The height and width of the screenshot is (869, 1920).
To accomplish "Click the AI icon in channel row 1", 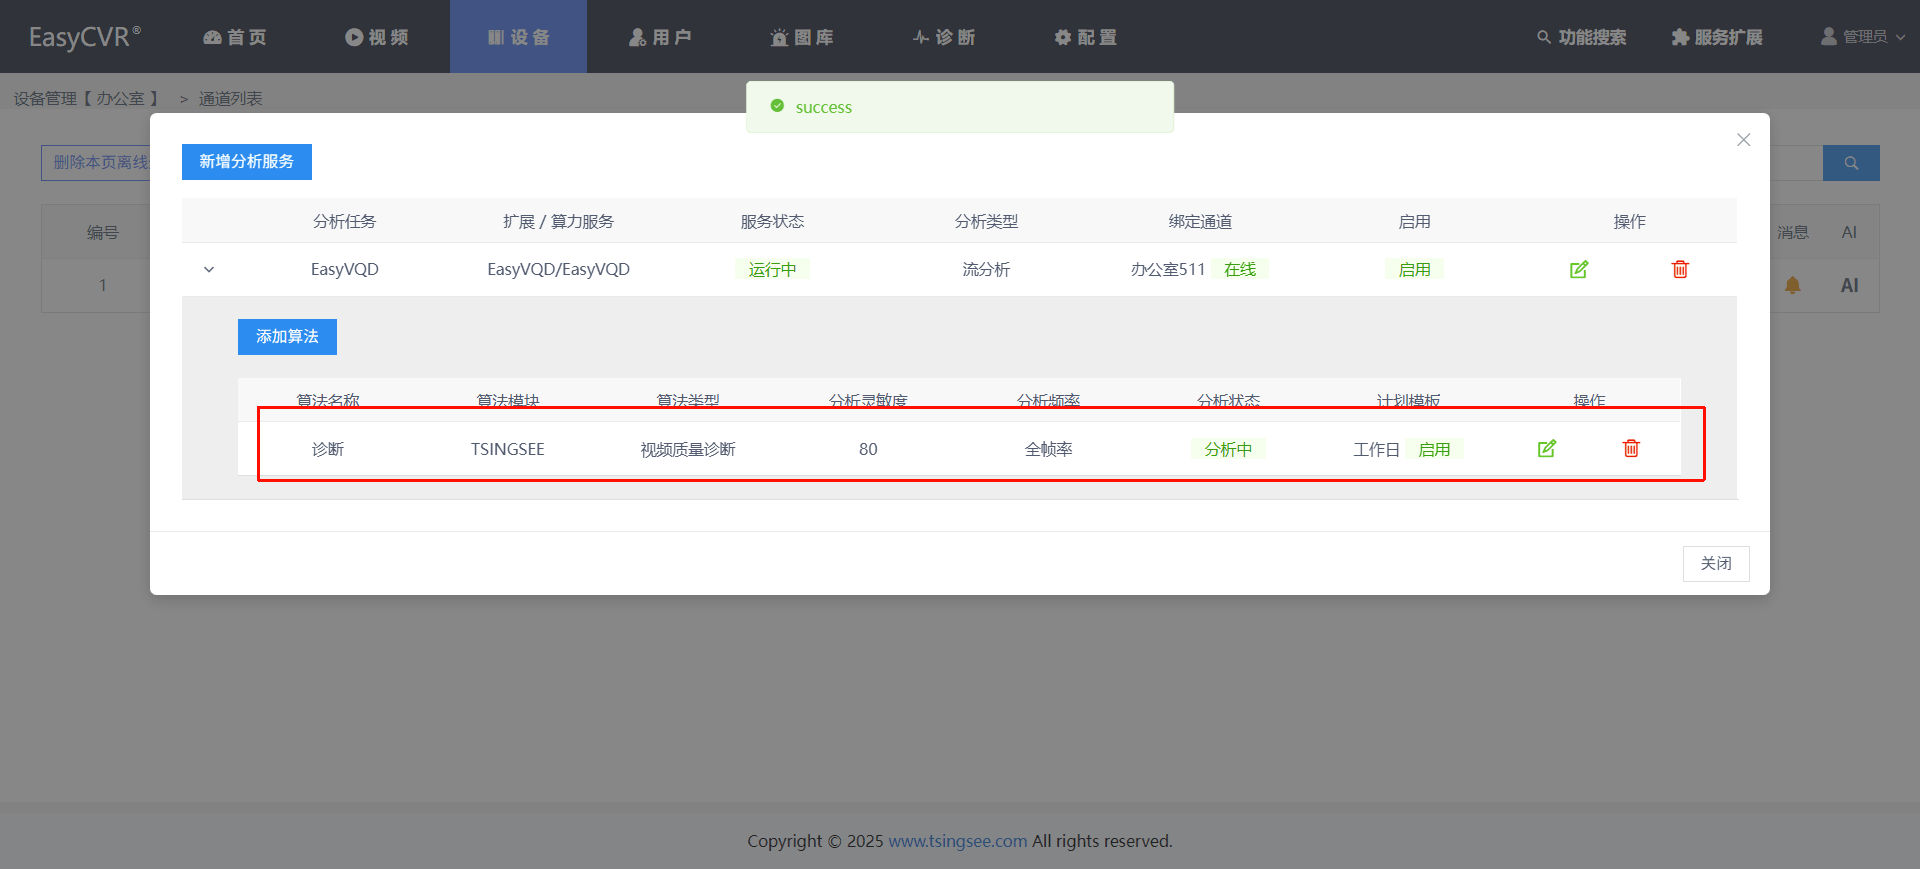I will [x=1849, y=285].
